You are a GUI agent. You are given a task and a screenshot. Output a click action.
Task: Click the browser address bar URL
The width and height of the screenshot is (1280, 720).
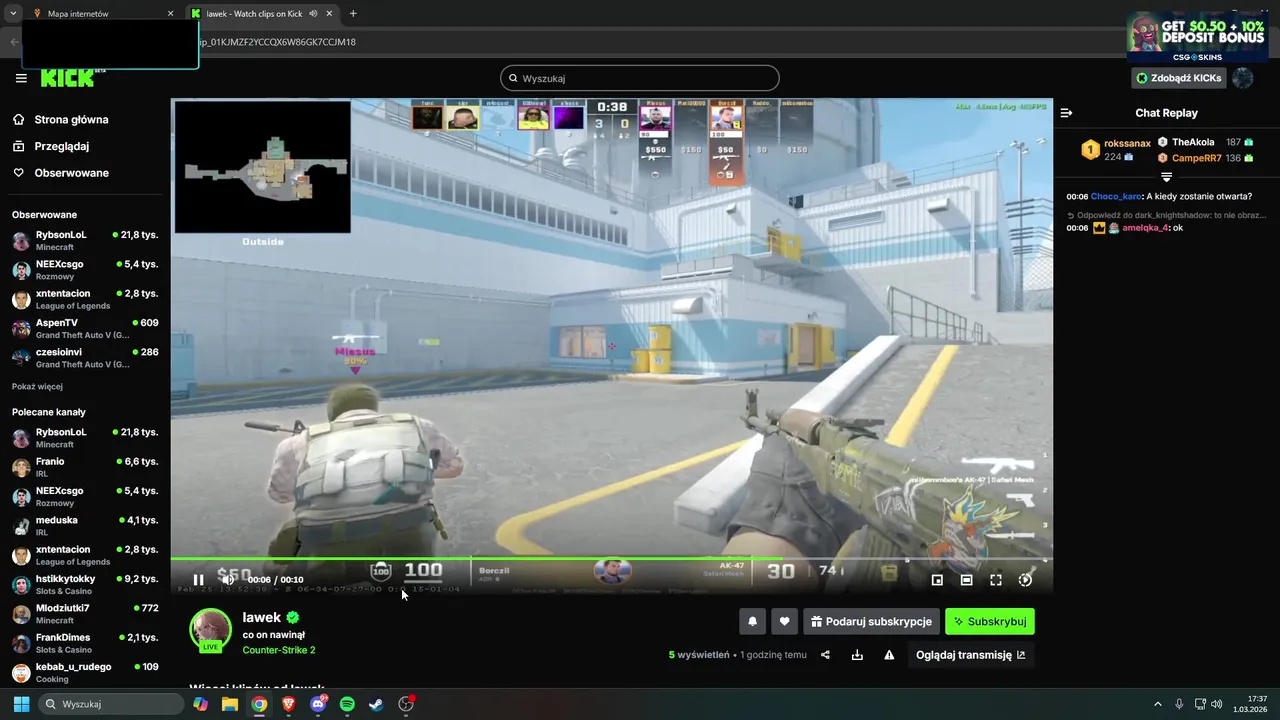click(x=277, y=42)
